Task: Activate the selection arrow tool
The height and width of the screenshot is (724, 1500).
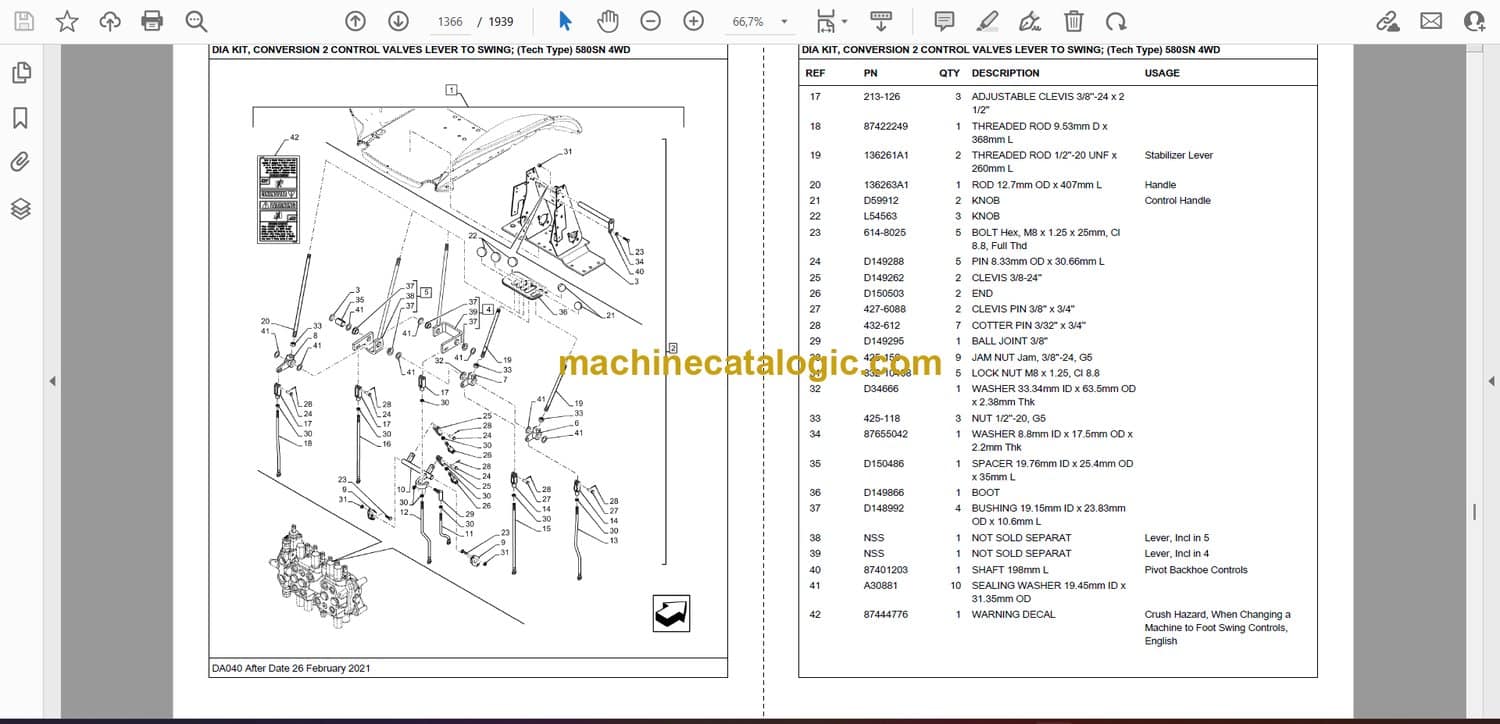Action: point(565,21)
